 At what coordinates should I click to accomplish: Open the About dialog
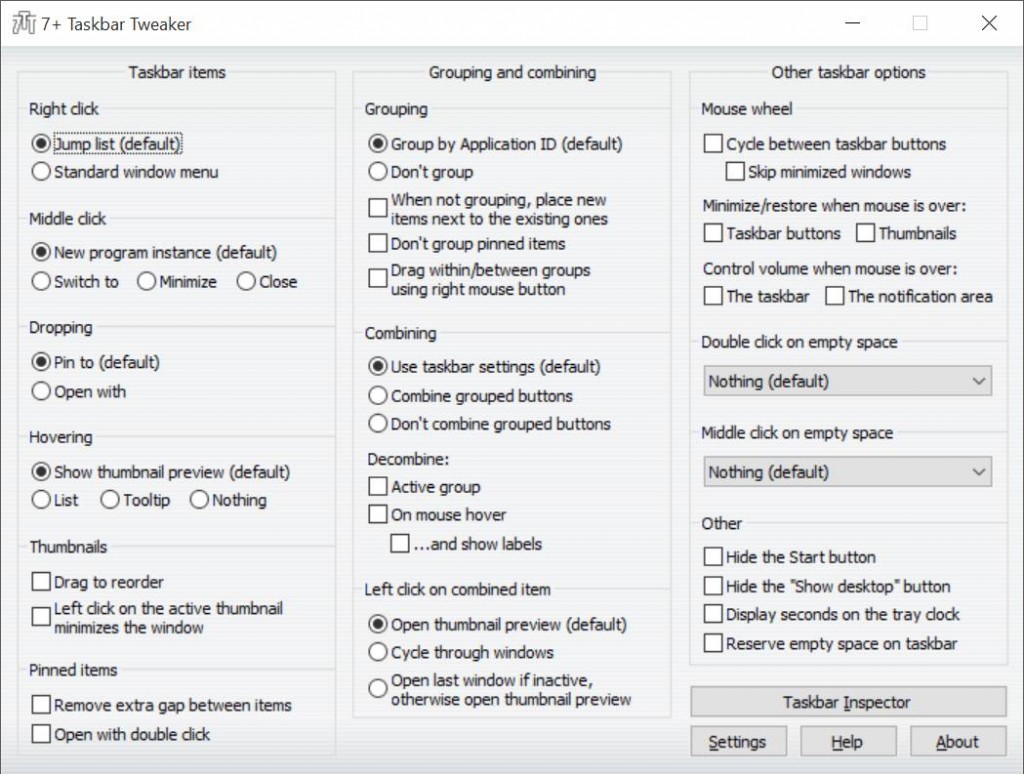point(957,741)
